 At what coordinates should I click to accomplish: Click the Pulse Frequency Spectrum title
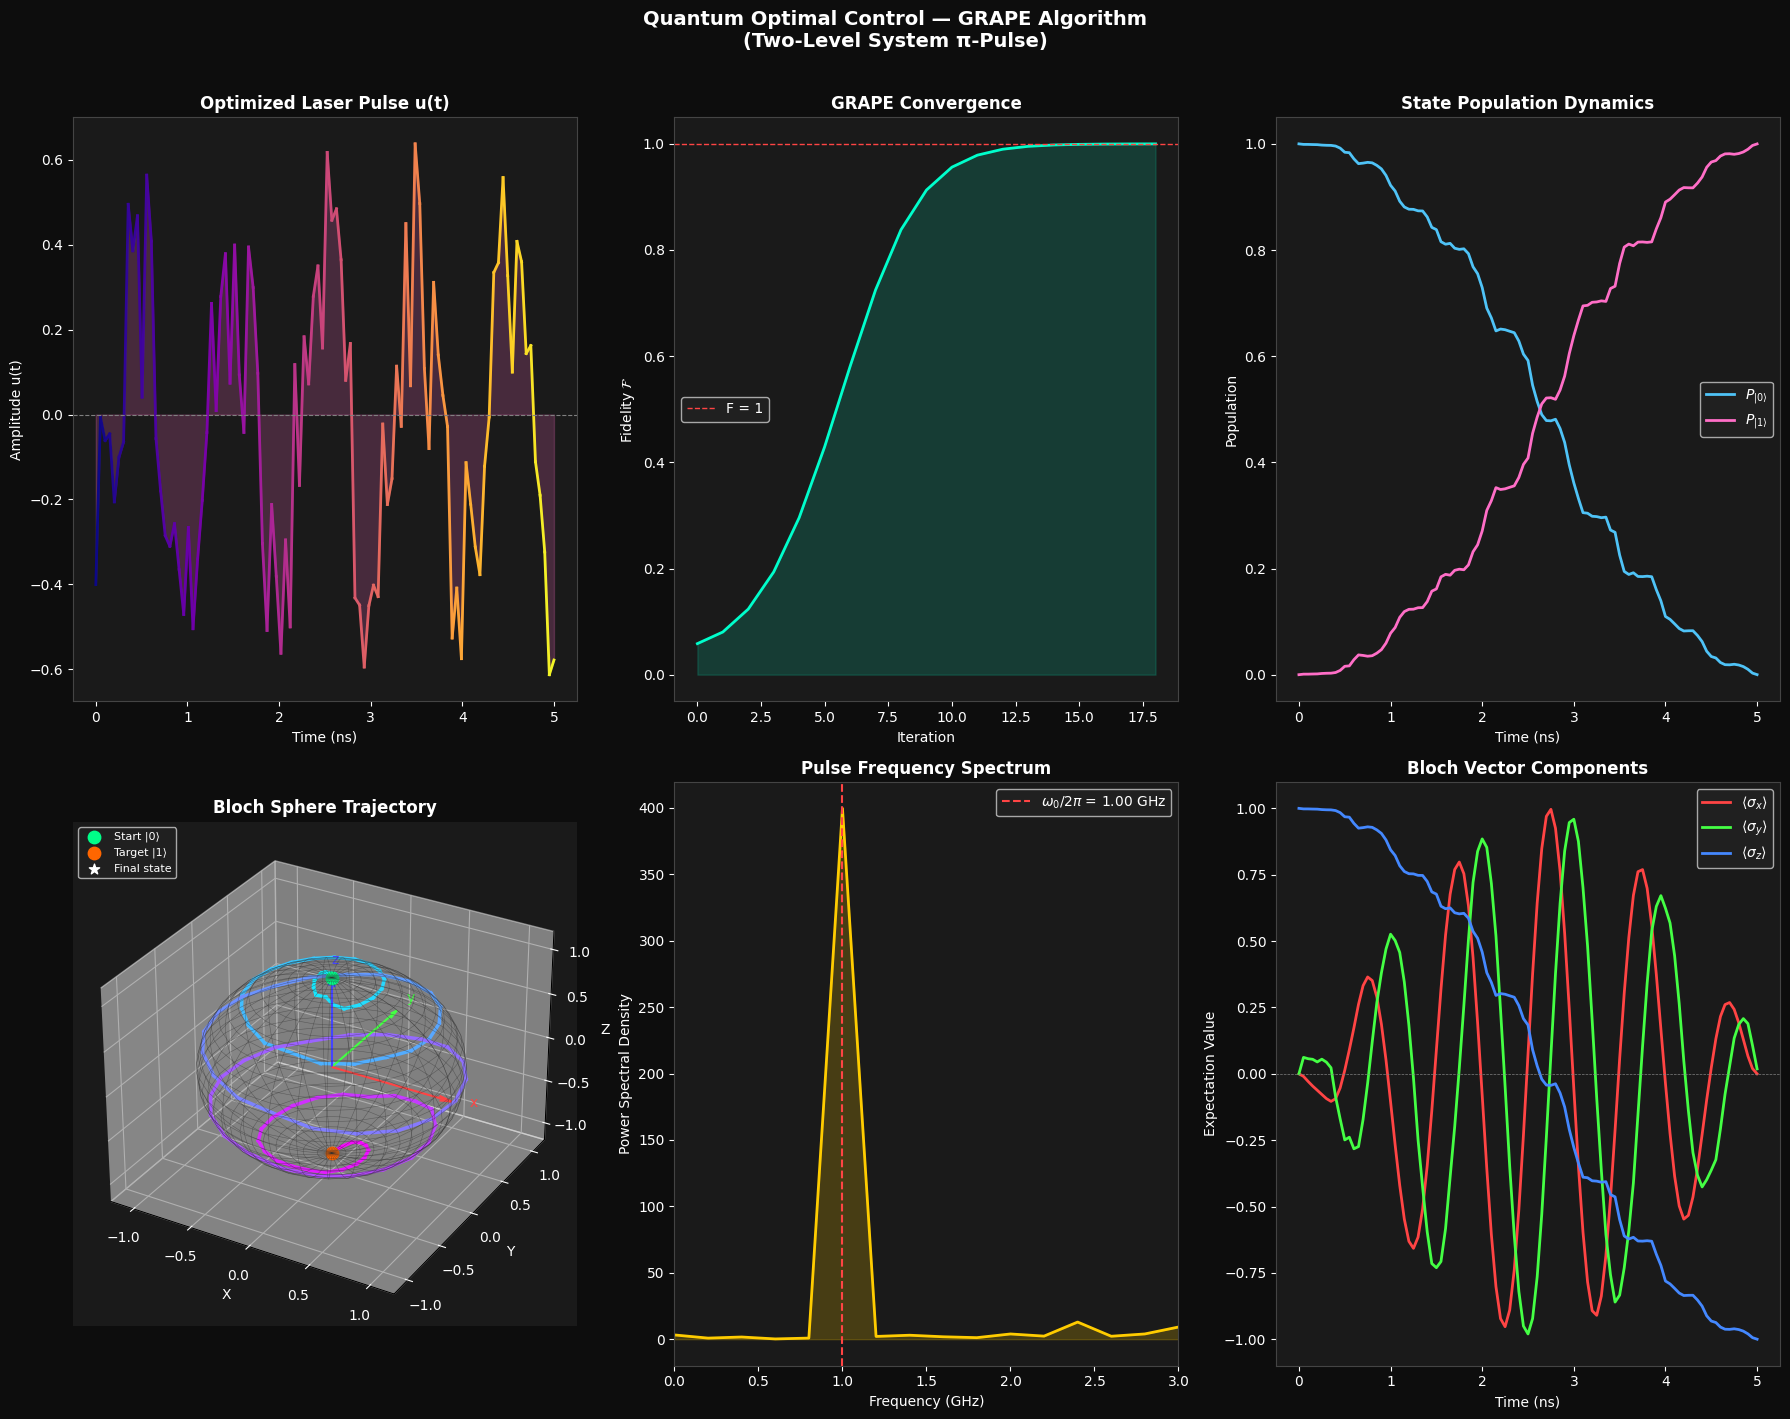click(926, 768)
